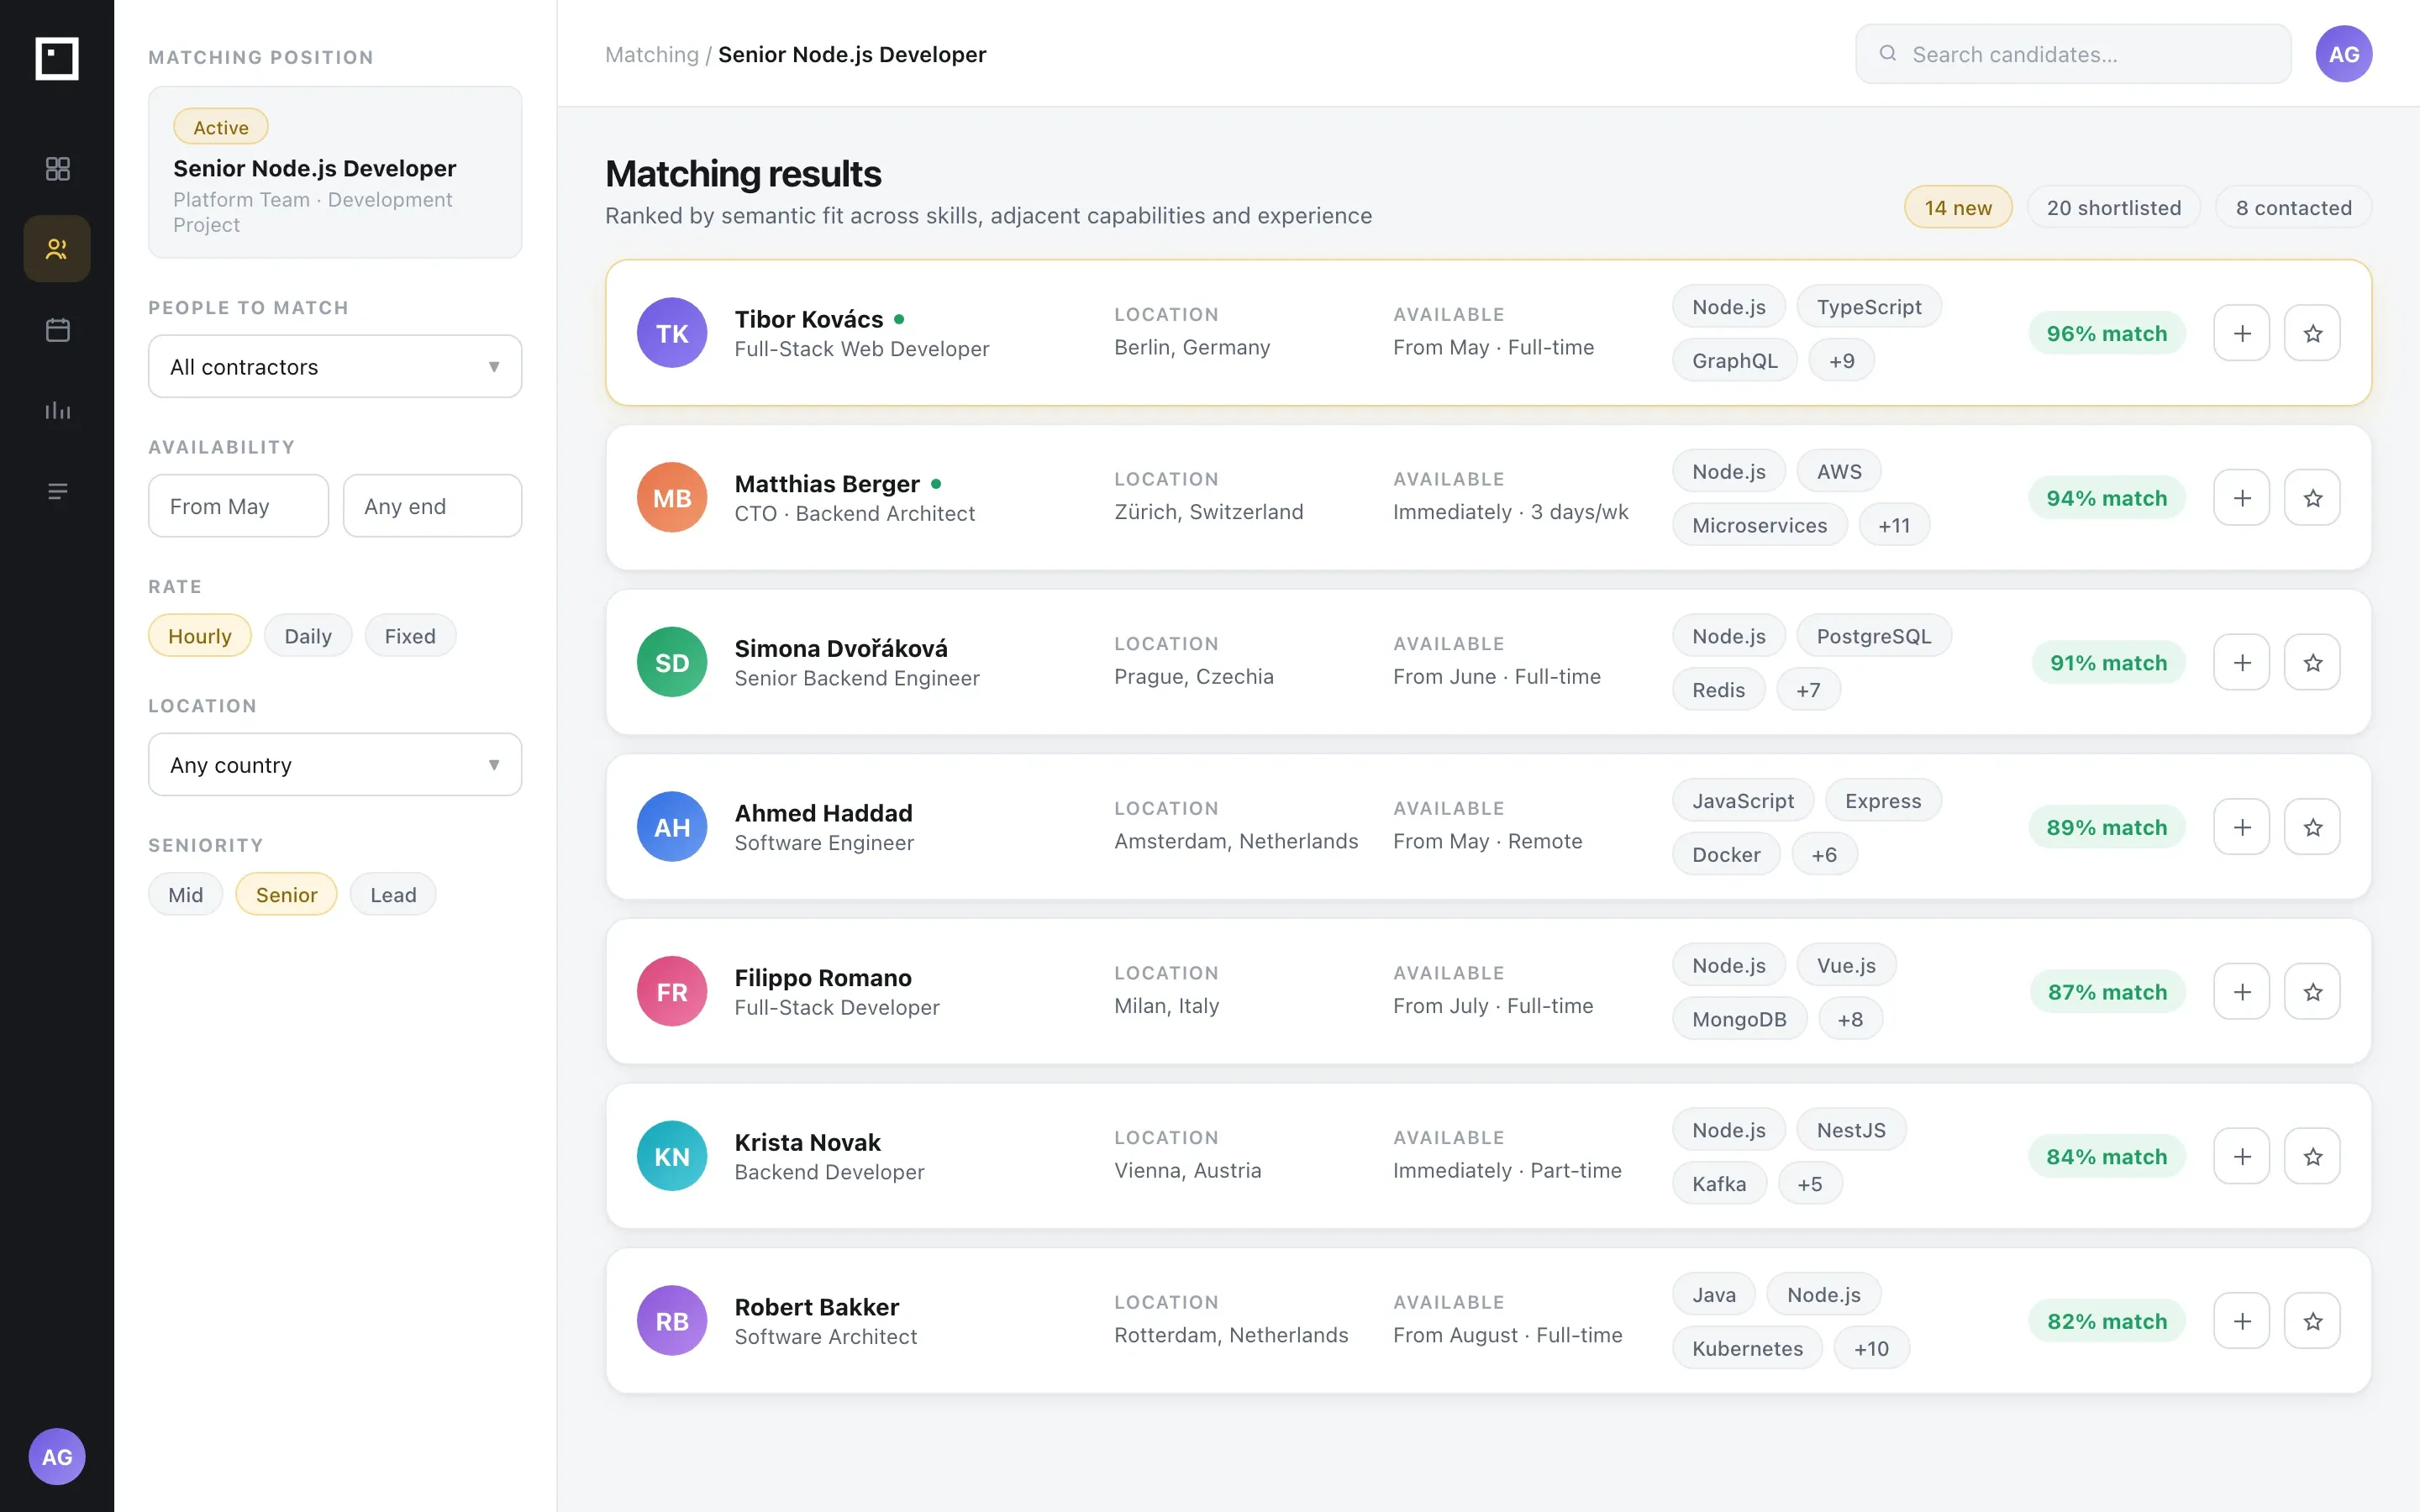The height and width of the screenshot is (1512, 2420).
Task: Star Krista Novak to shortlist
Action: tap(2312, 1156)
